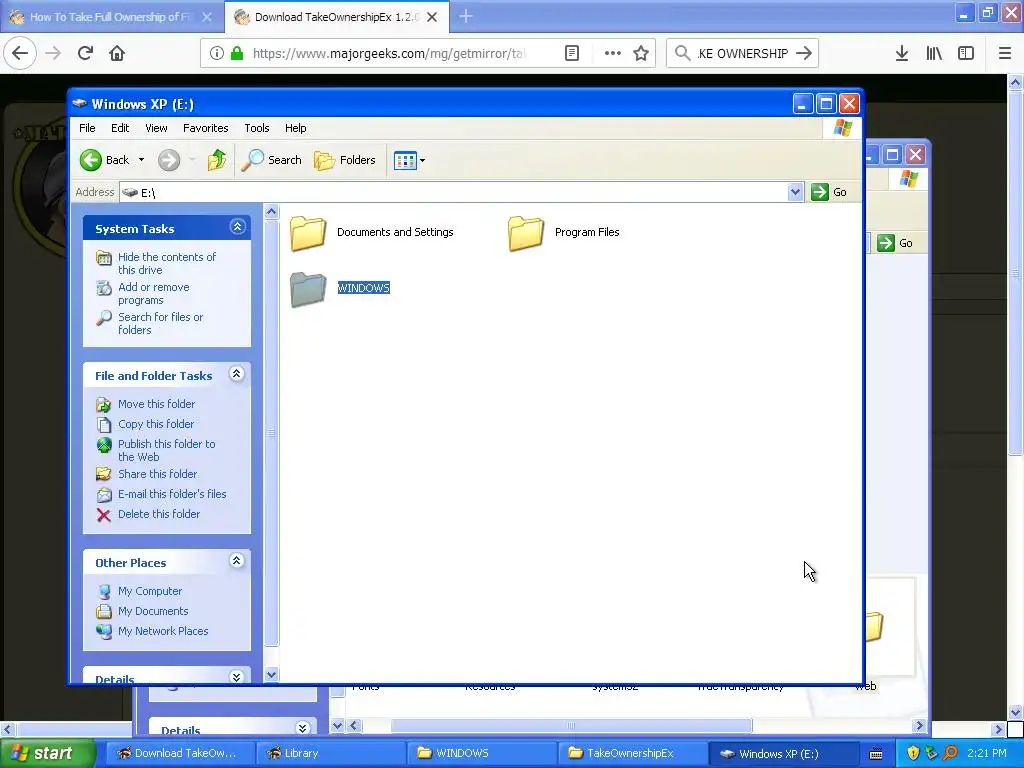Select the Documents and Settings folder icon
This screenshot has width=1024, height=768.
pos(308,233)
